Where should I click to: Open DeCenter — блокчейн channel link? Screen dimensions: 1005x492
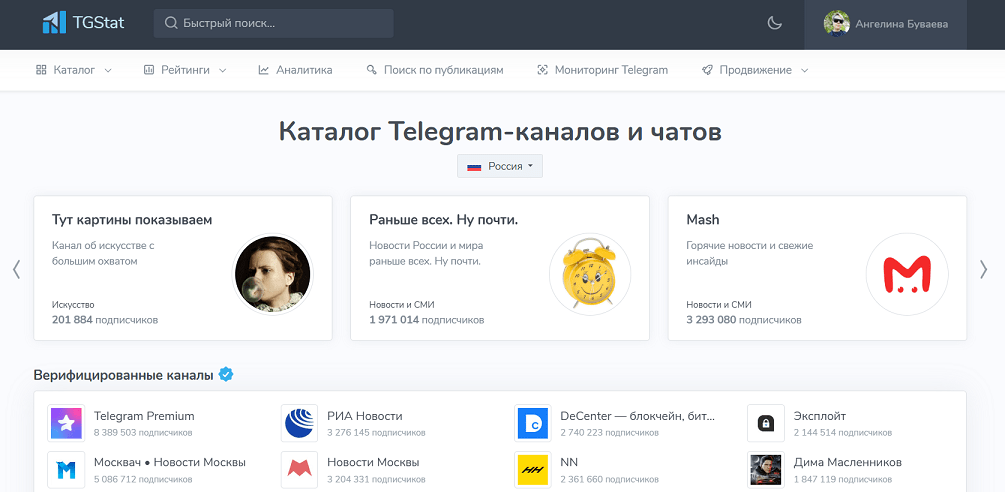(638, 416)
